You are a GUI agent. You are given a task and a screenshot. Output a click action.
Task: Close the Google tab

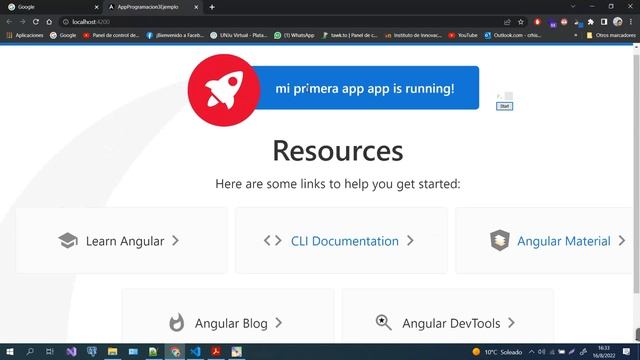[x=96, y=7]
